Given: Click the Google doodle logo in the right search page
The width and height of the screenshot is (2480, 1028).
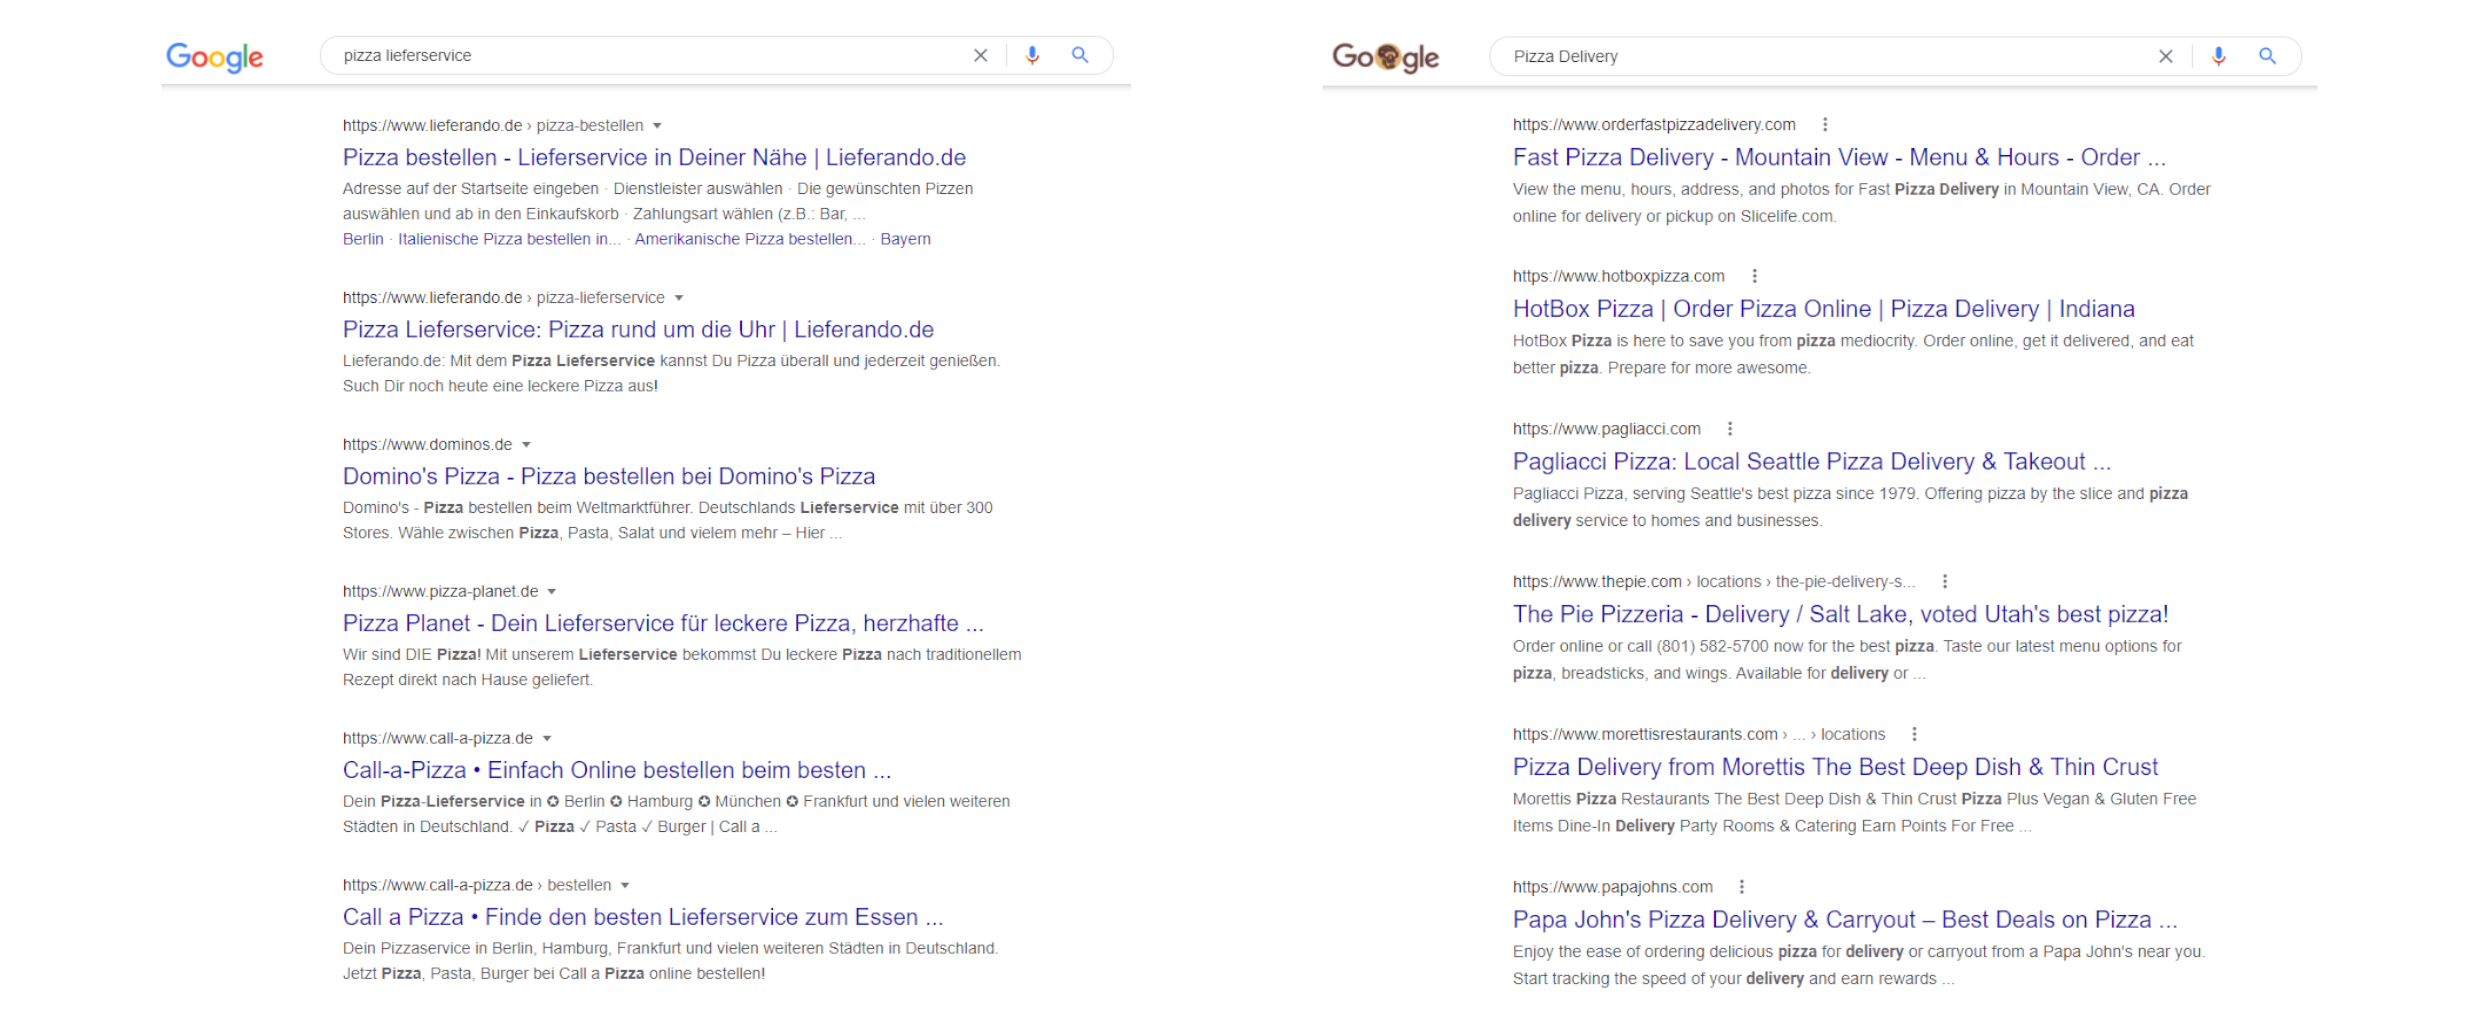Looking at the screenshot, I should point(1386,58).
